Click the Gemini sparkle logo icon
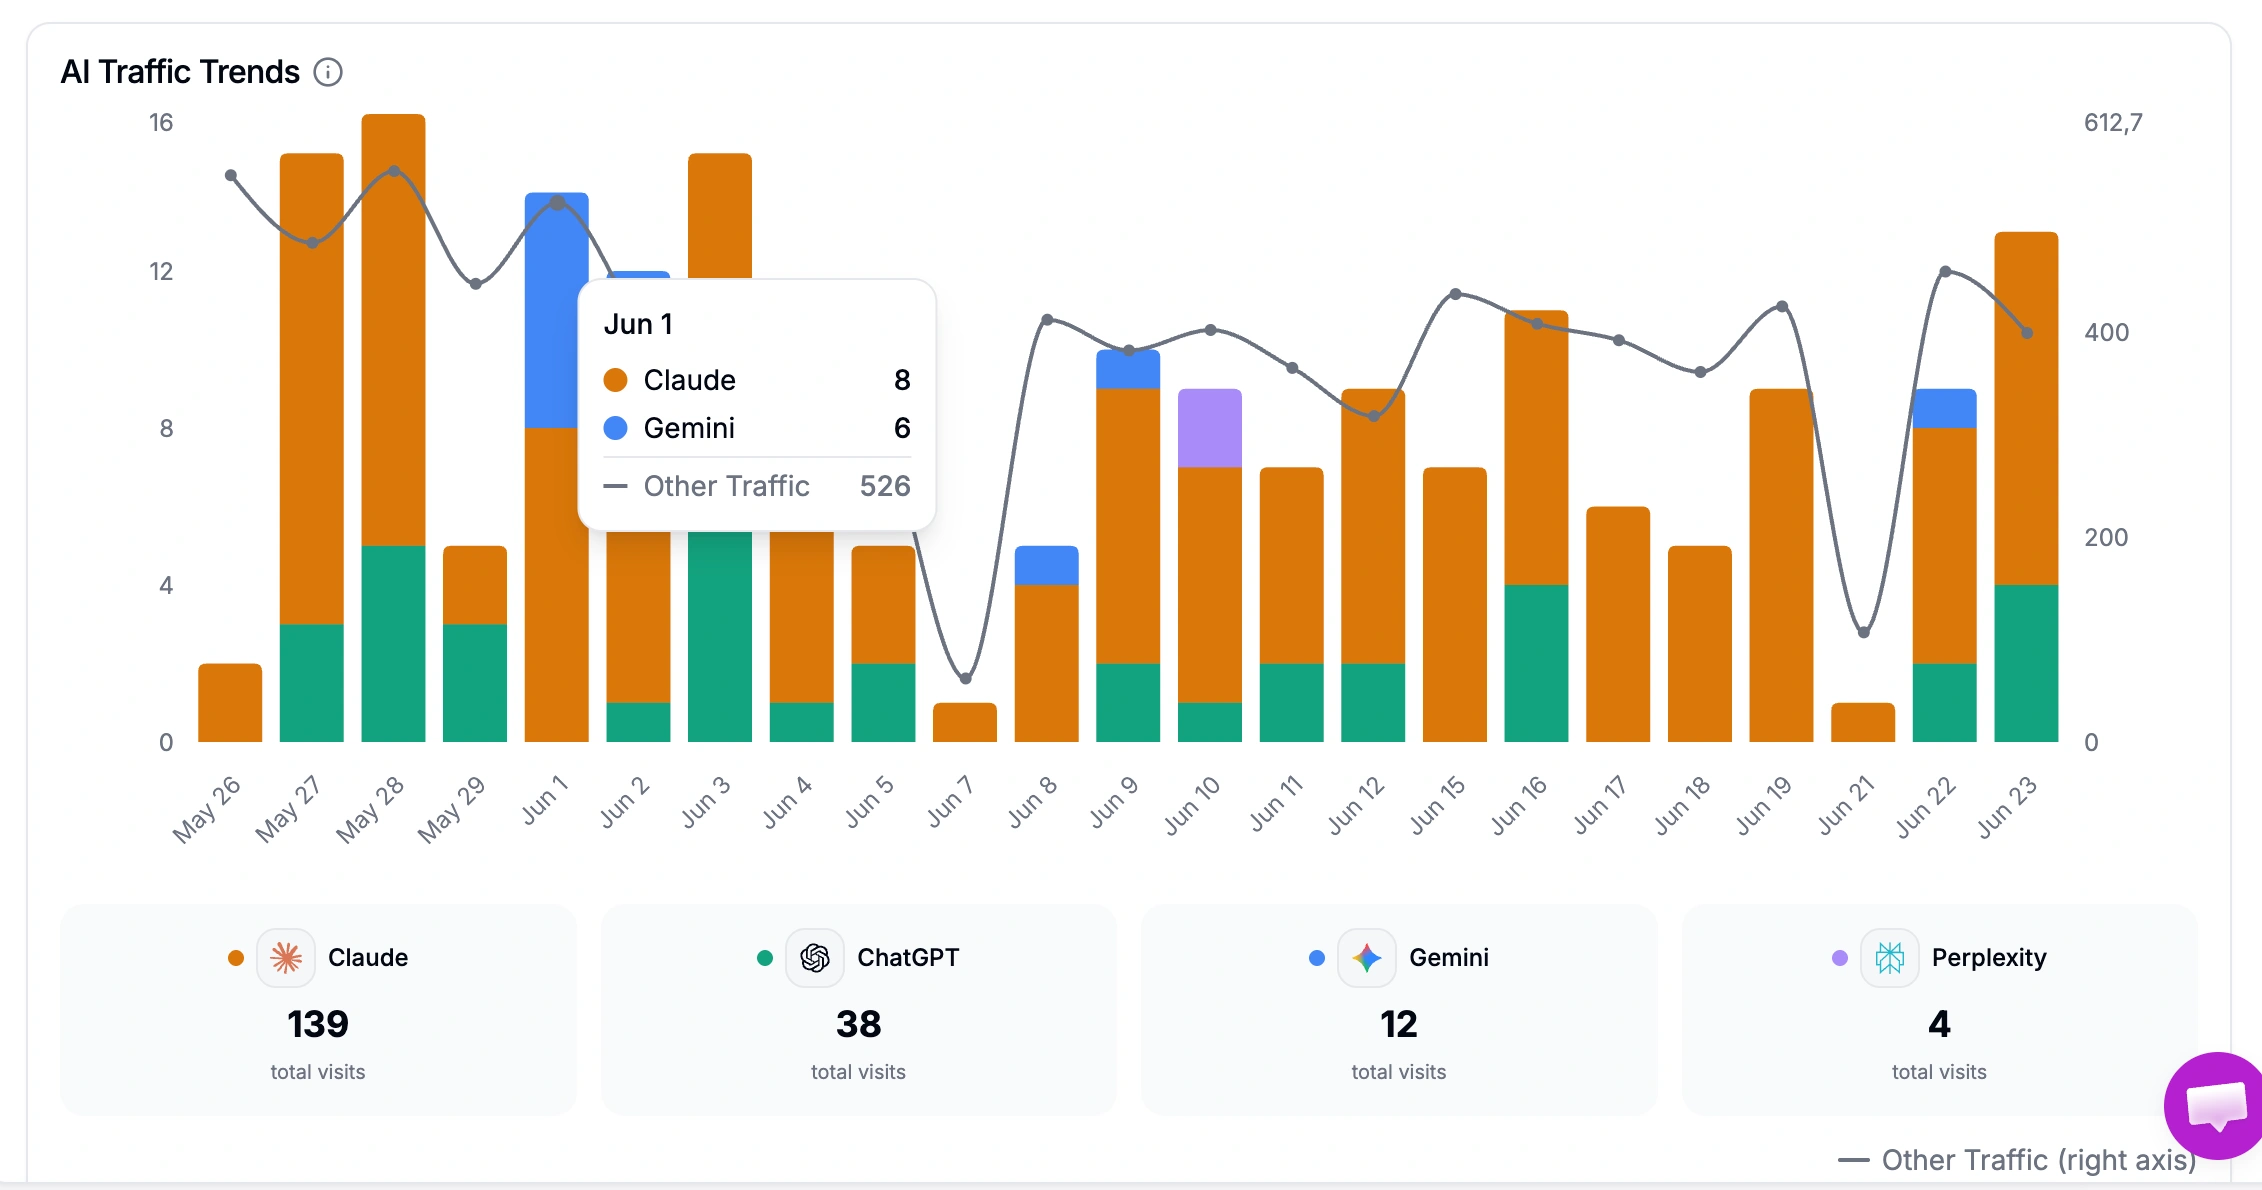The height and width of the screenshot is (1190, 2262). [x=1367, y=958]
